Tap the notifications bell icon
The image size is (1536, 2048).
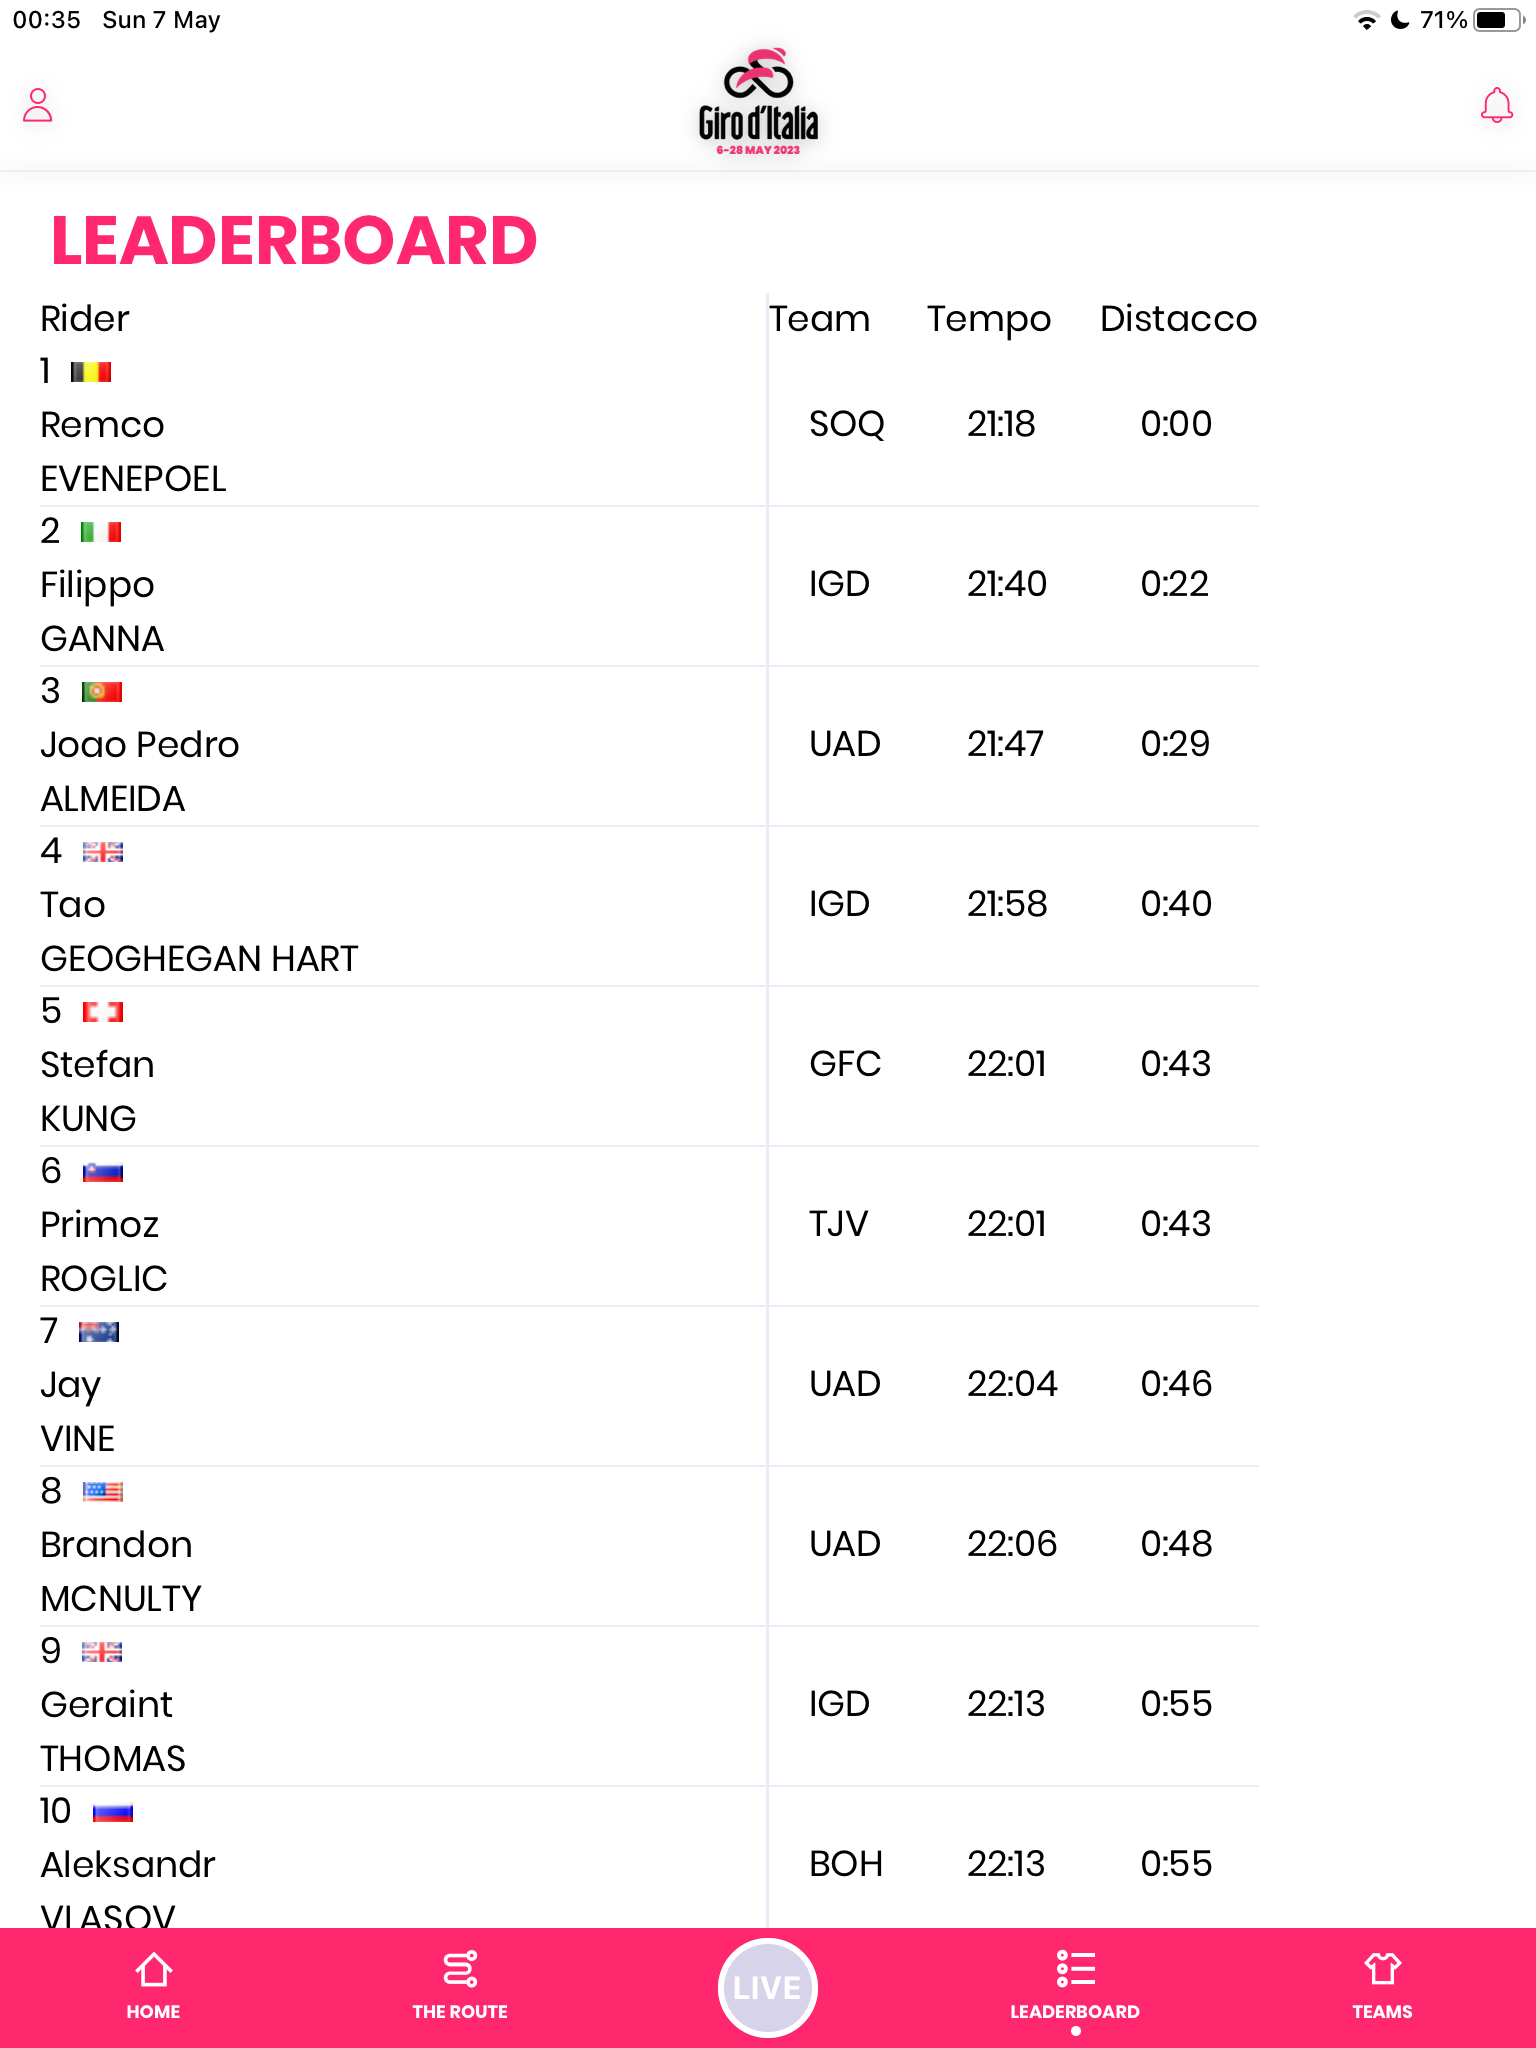point(1496,105)
